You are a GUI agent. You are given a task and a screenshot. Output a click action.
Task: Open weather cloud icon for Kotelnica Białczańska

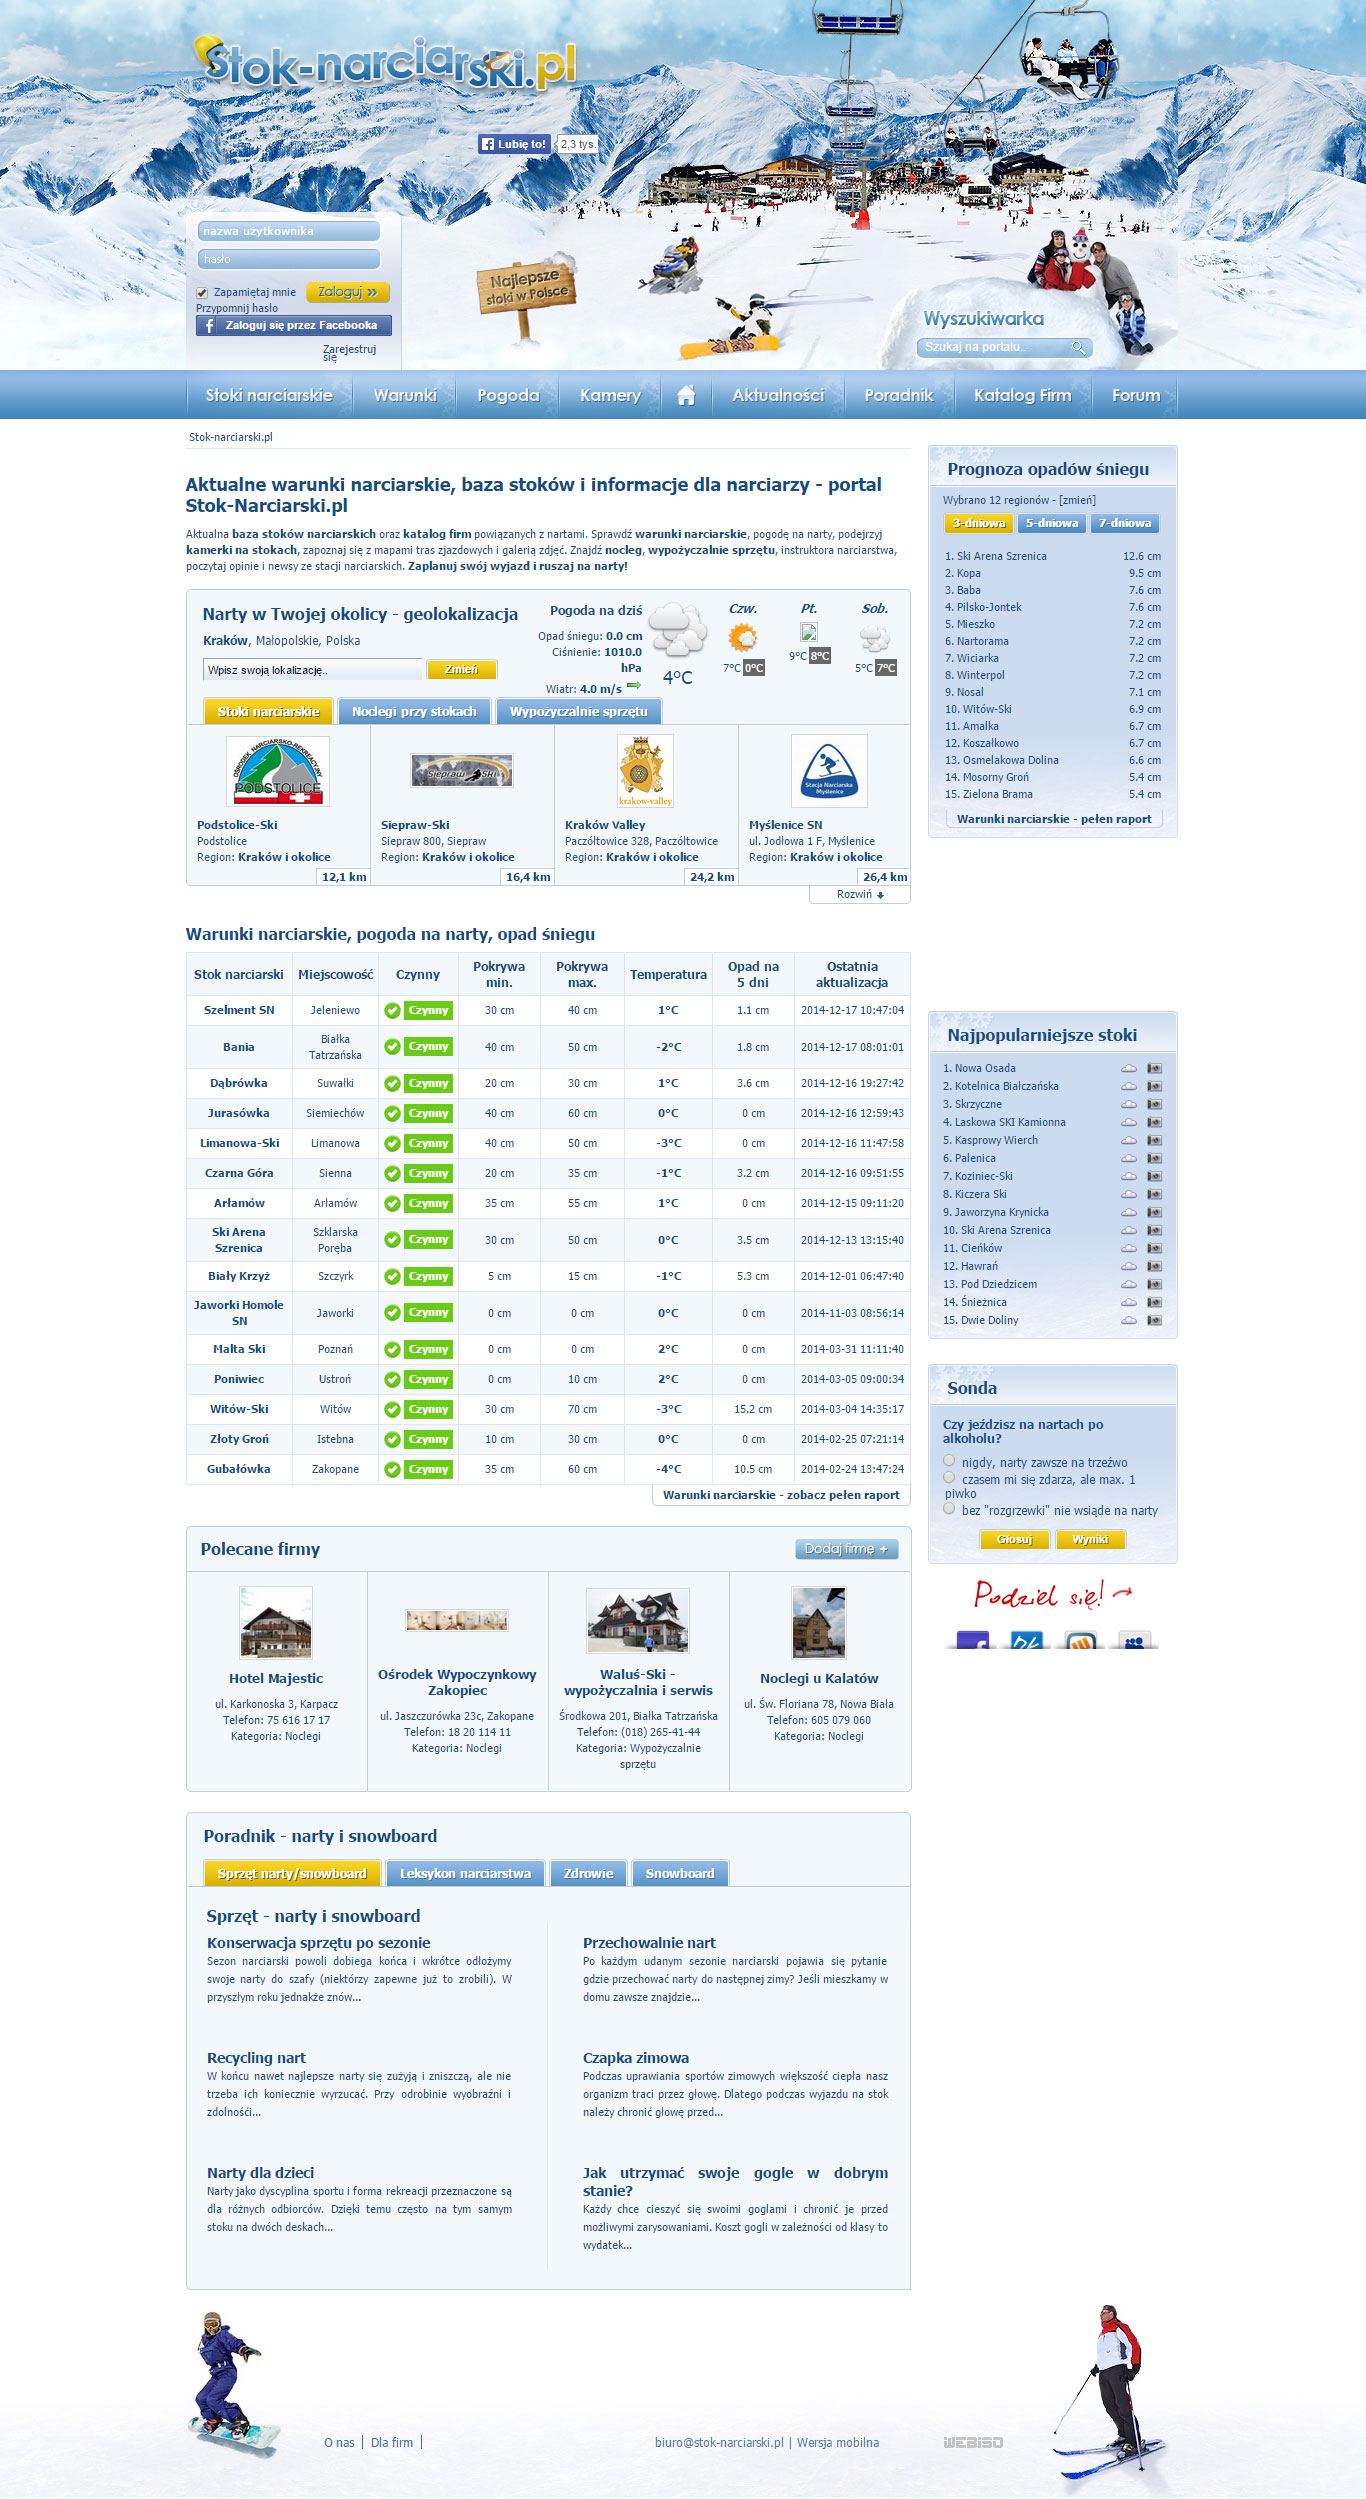pos(1128,1086)
